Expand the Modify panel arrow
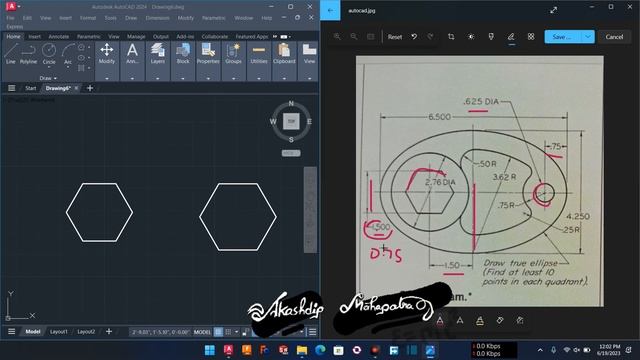The image size is (640, 360). (107, 78)
